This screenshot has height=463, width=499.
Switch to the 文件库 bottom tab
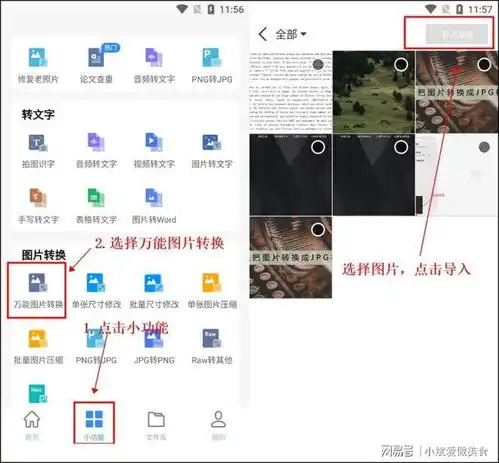point(156,424)
